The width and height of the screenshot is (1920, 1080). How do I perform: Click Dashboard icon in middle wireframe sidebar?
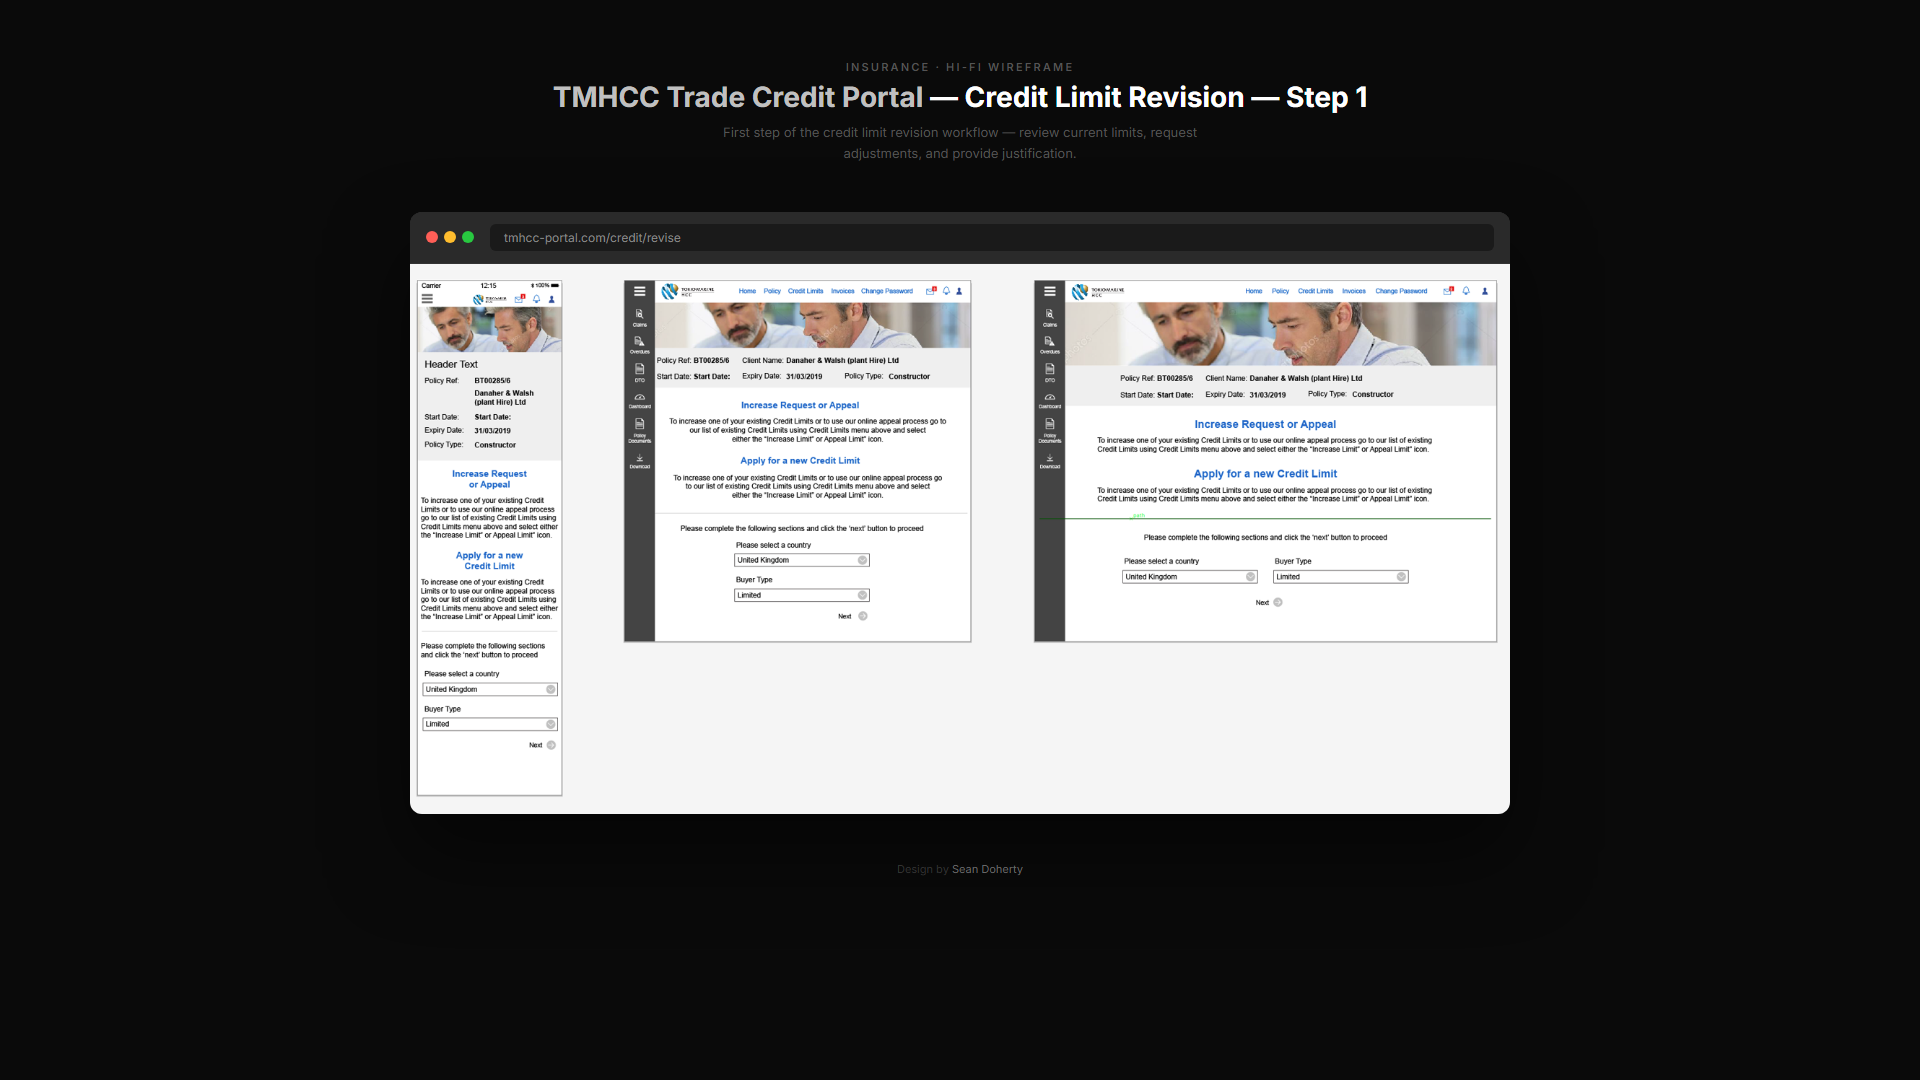click(639, 400)
